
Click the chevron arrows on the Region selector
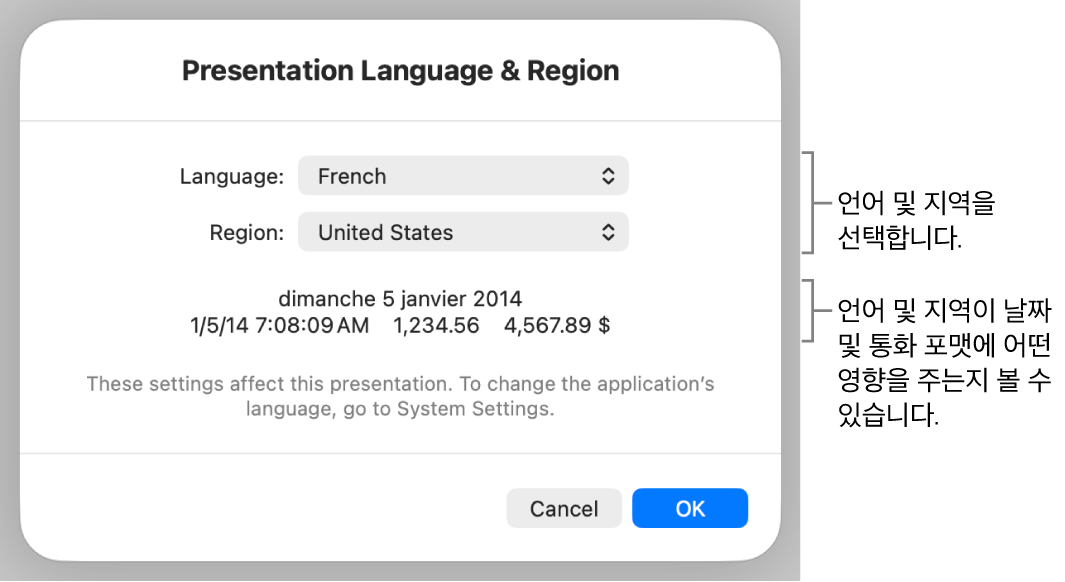(607, 232)
